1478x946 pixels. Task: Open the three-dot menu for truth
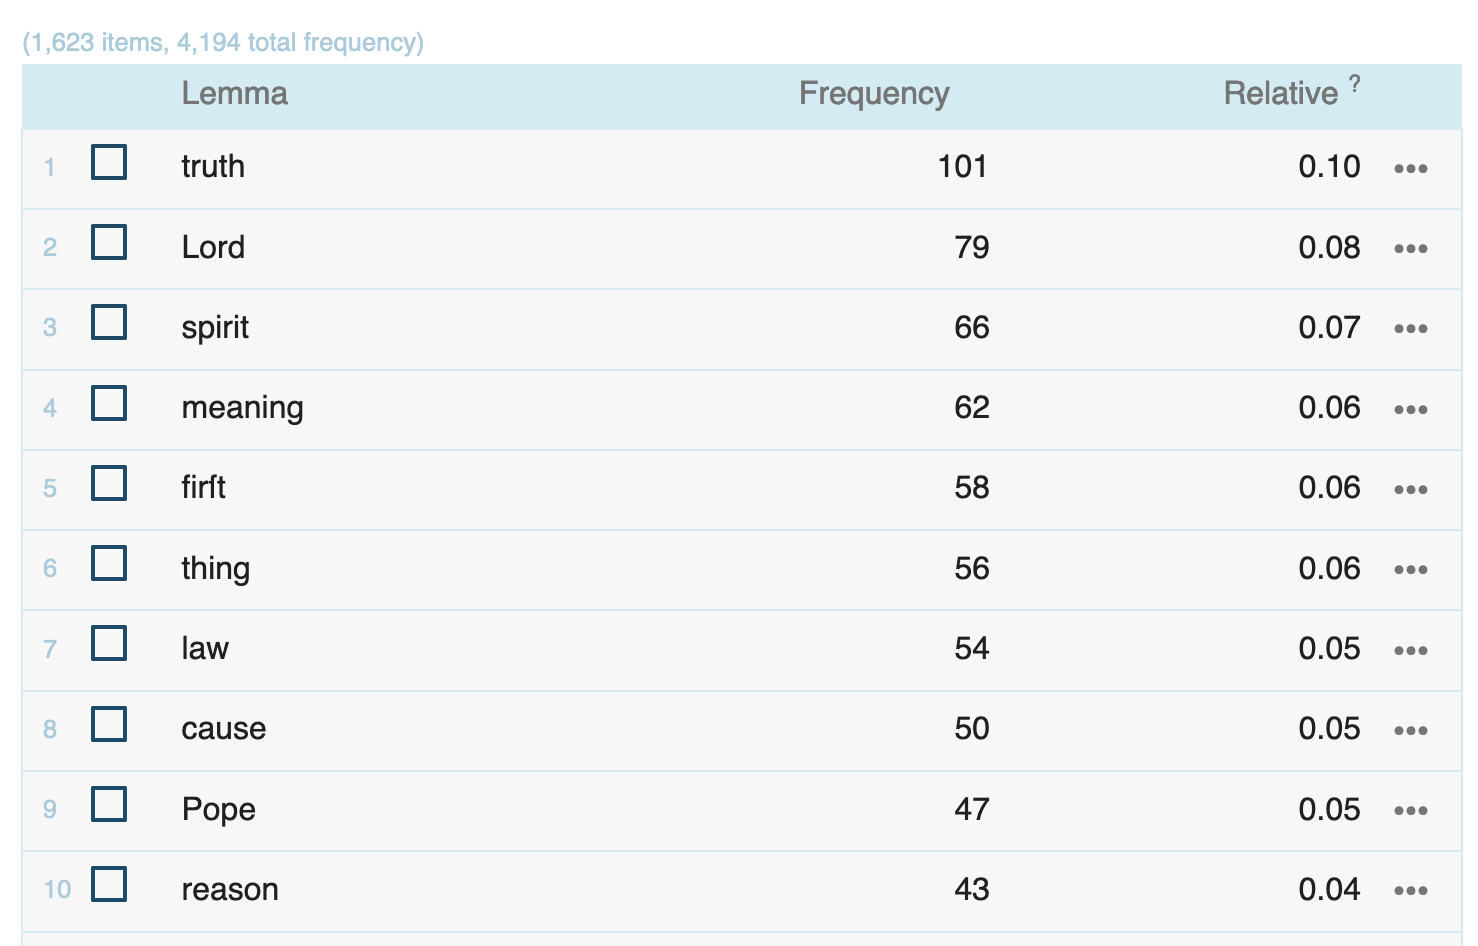click(1410, 168)
